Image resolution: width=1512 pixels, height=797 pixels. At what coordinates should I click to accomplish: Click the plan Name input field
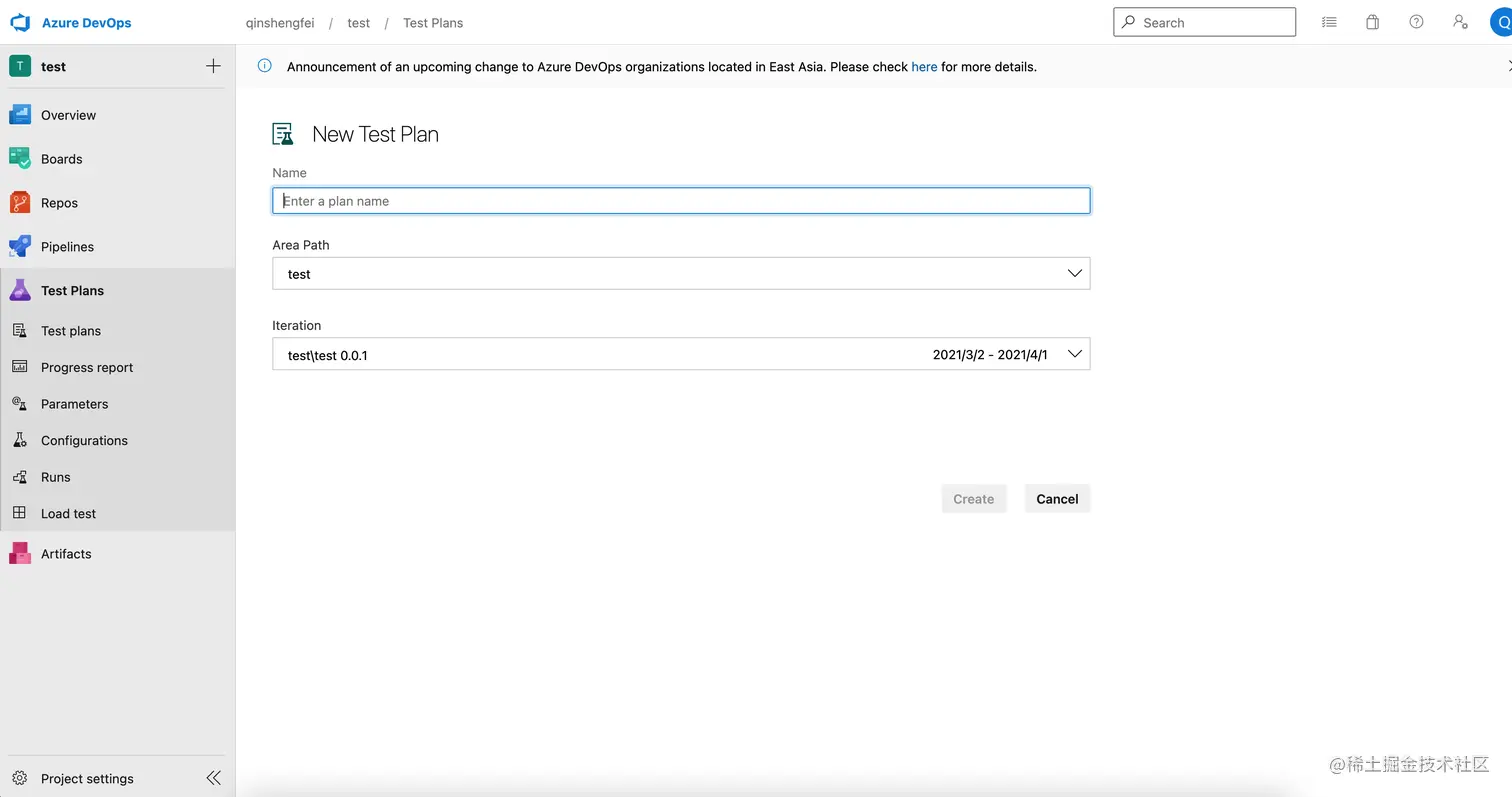(681, 201)
